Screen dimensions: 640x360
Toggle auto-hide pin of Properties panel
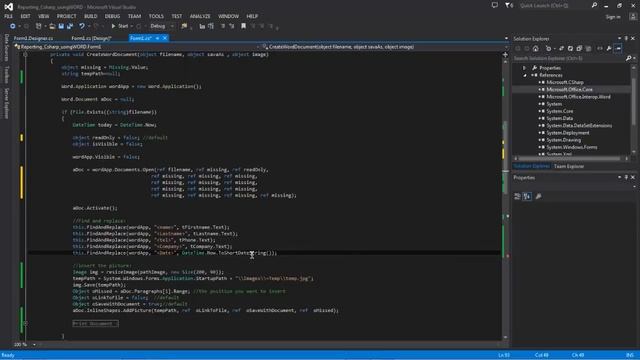pyautogui.click(x=626, y=178)
